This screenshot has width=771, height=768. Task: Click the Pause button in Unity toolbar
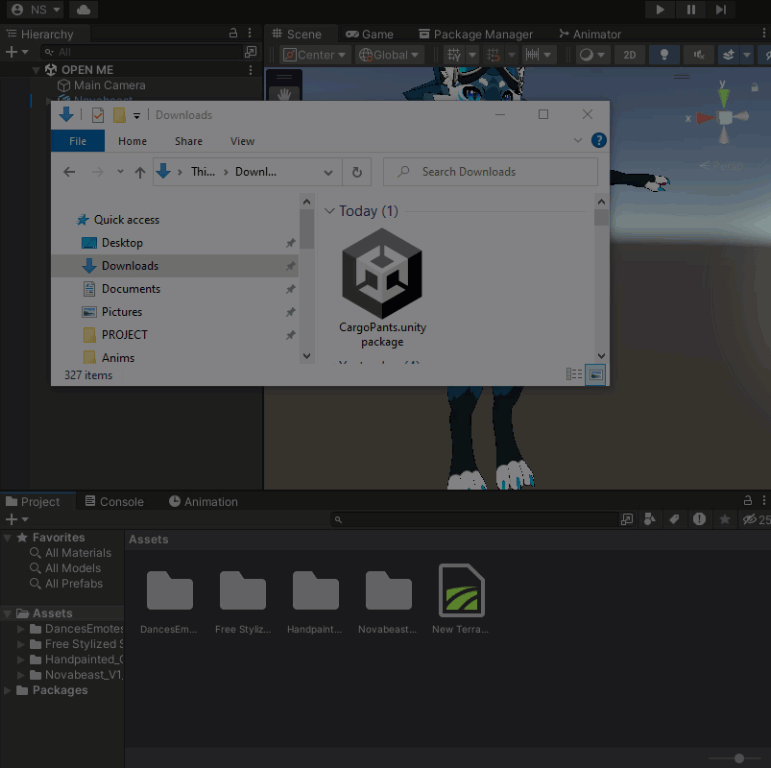click(x=691, y=9)
